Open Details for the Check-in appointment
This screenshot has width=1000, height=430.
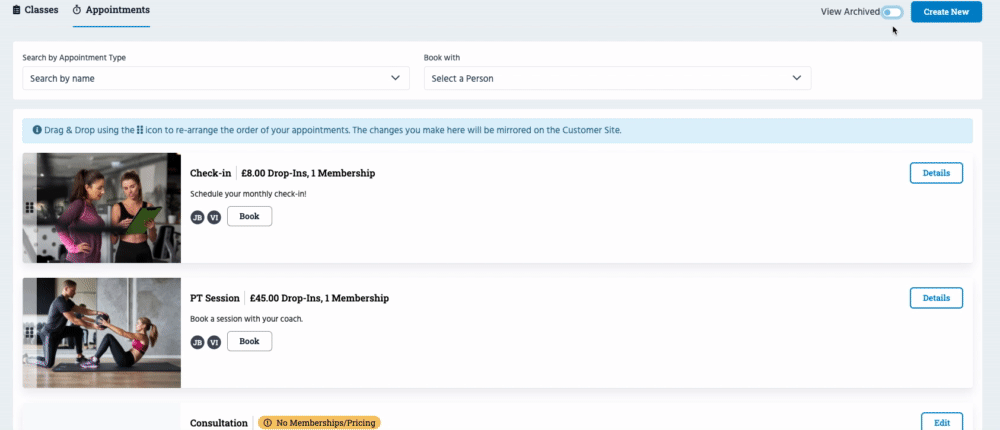point(936,173)
